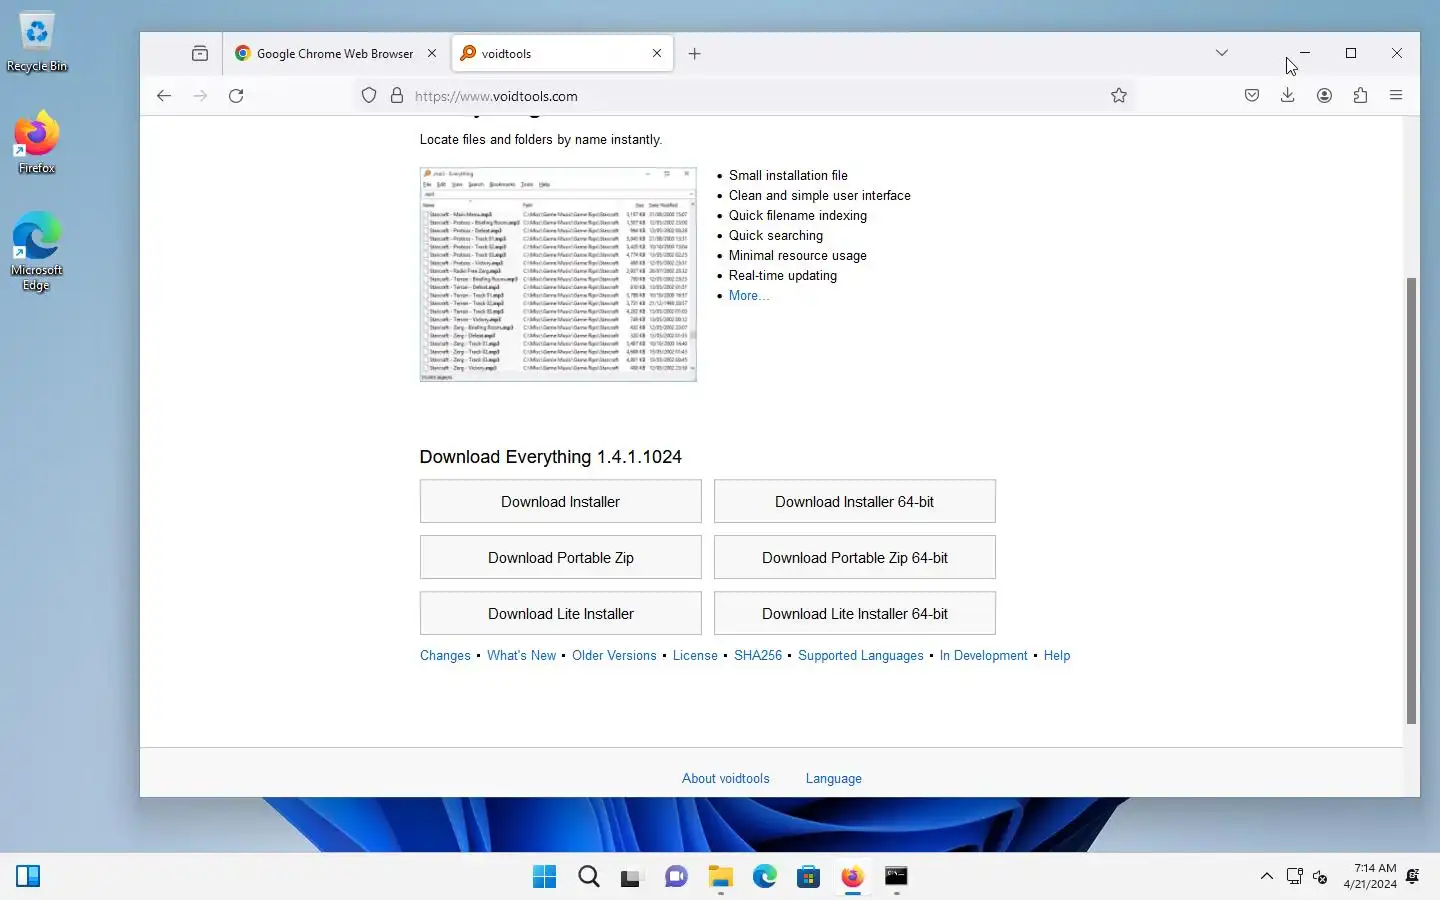The height and width of the screenshot is (900, 1440).
Task: Open the Widgets panel on the taskbar
Action: click(x=28, y=877)
